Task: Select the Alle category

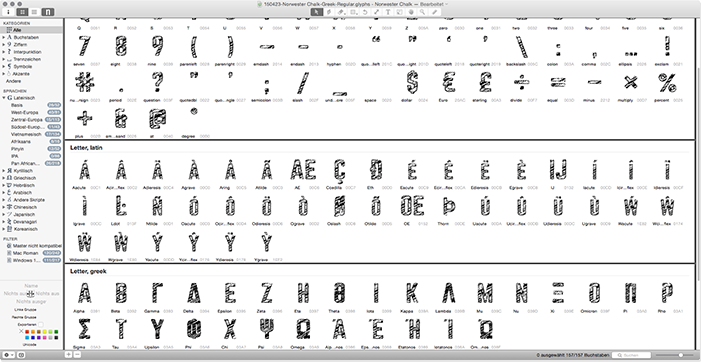Action: tap(32, 29)
